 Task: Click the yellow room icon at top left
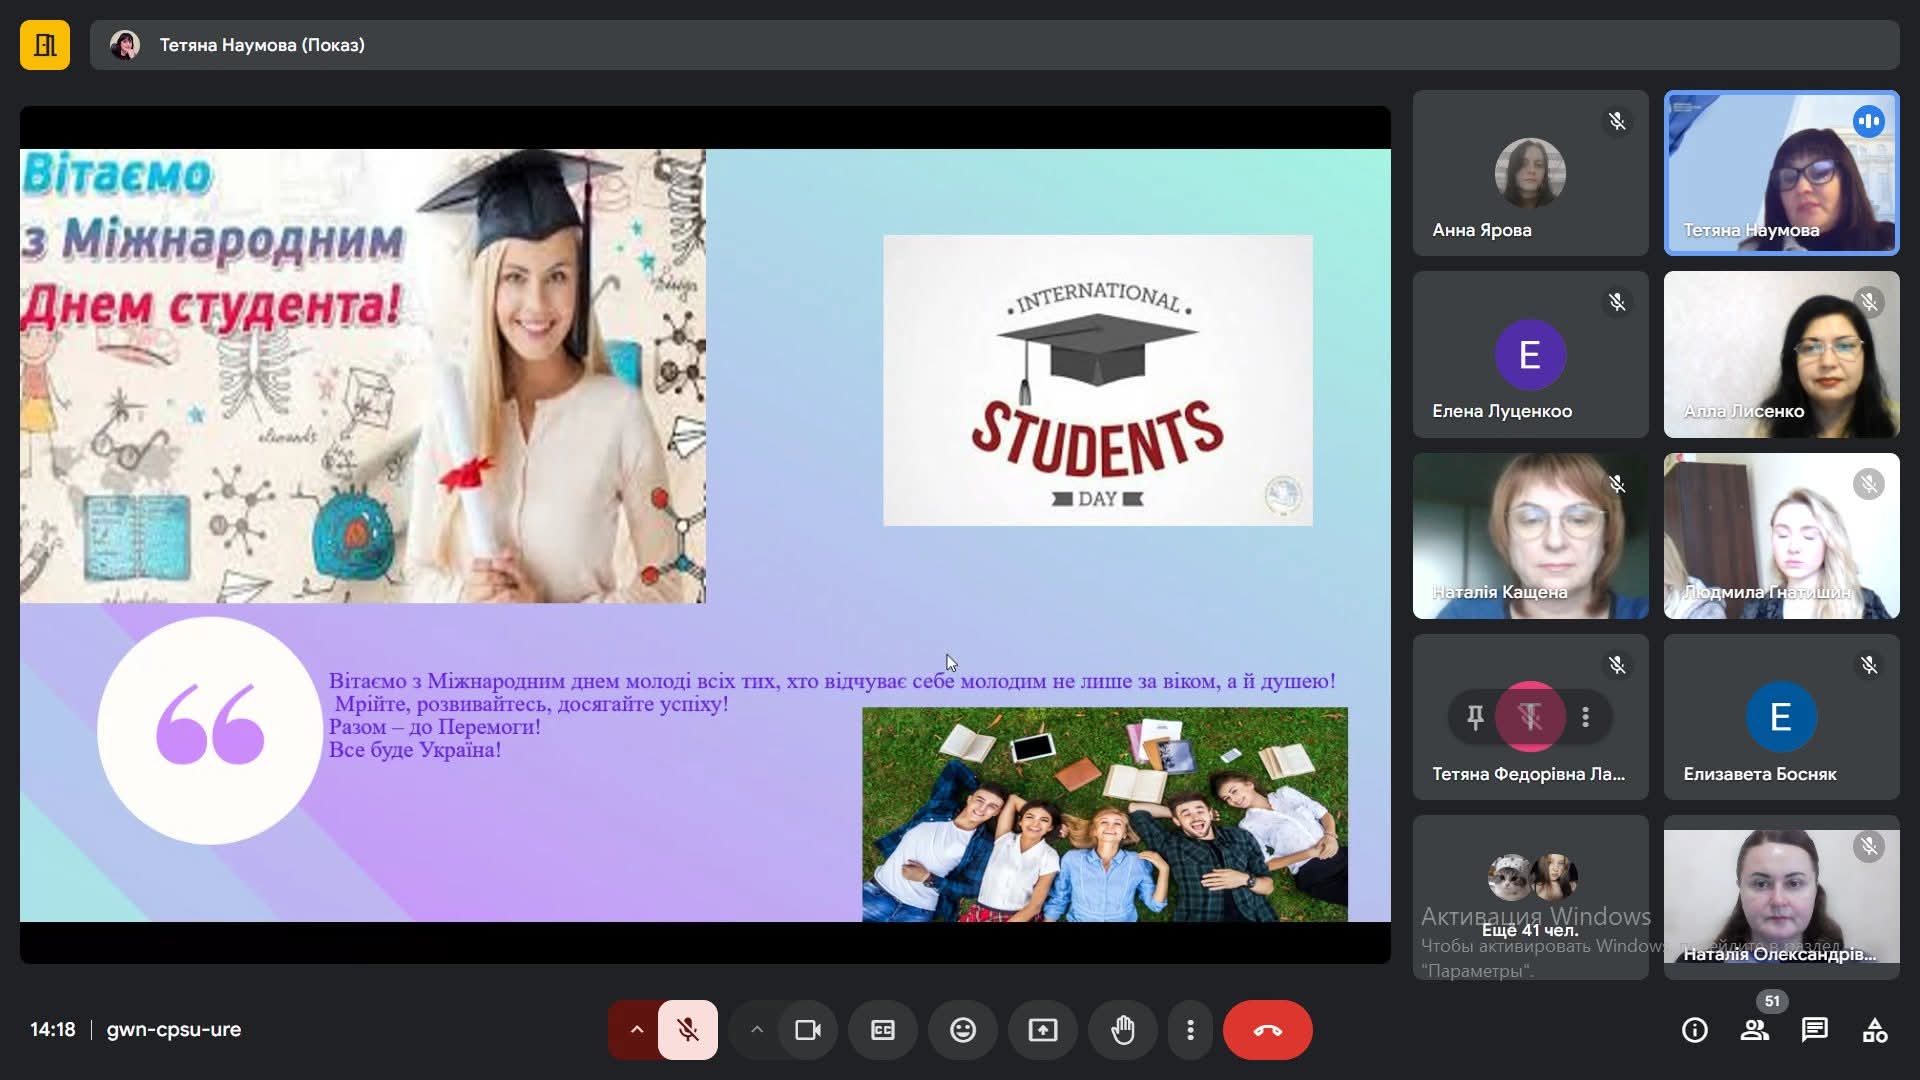(45, 45)
